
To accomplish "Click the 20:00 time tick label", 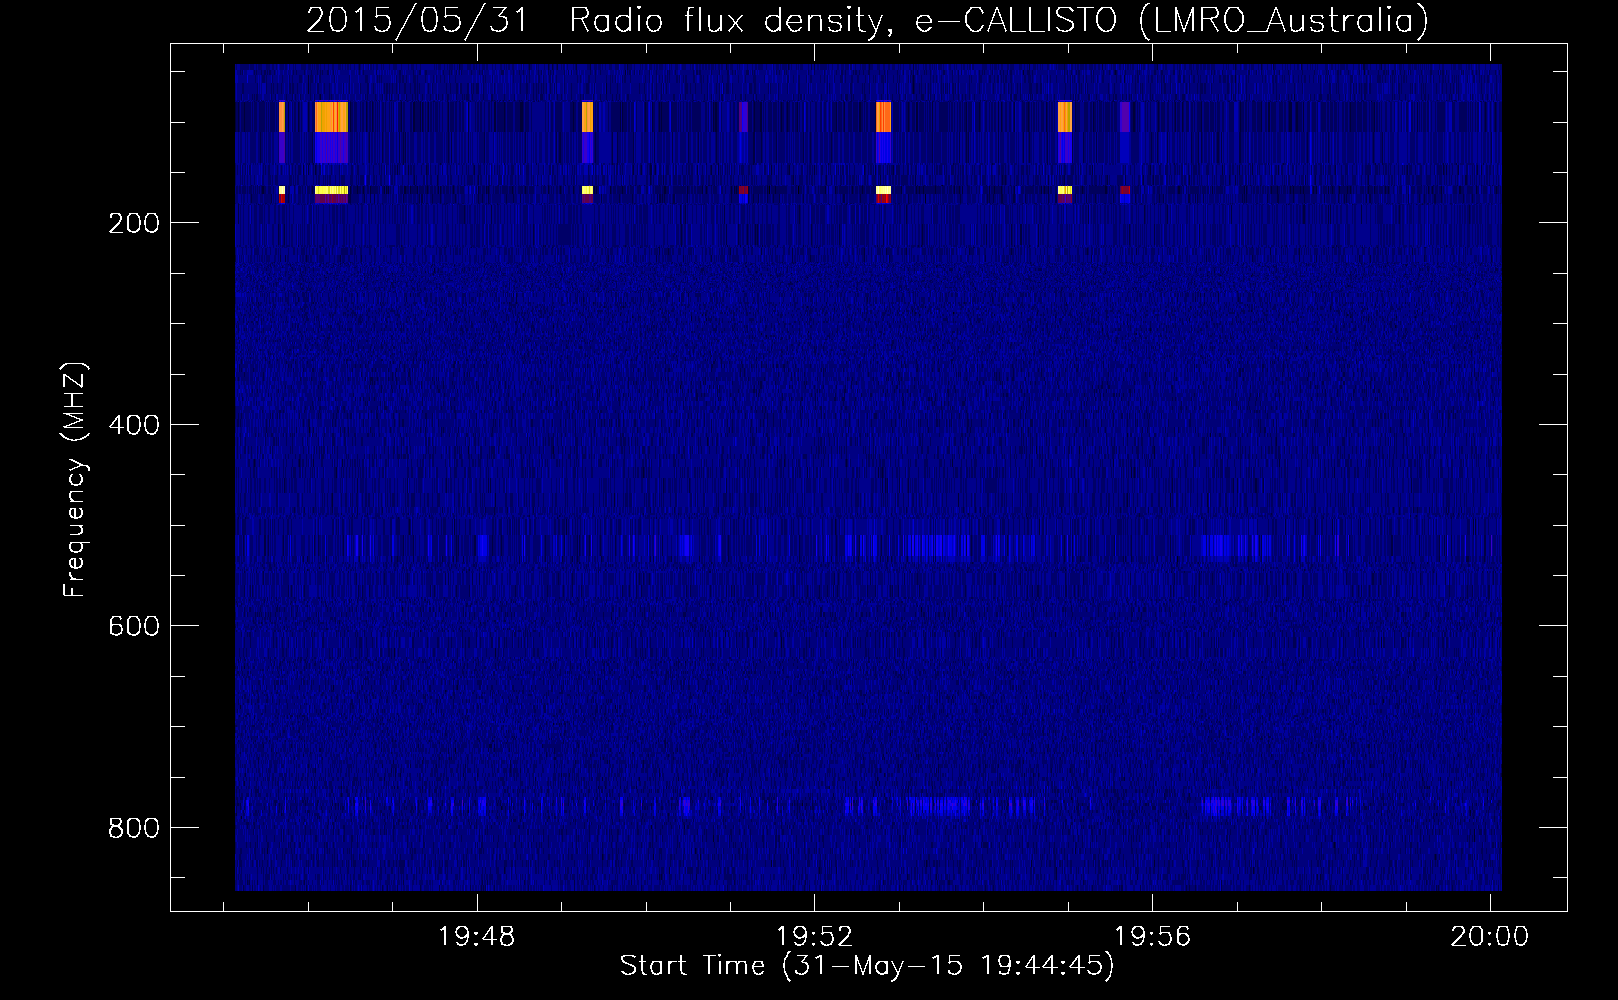I will coord(1490,937).
